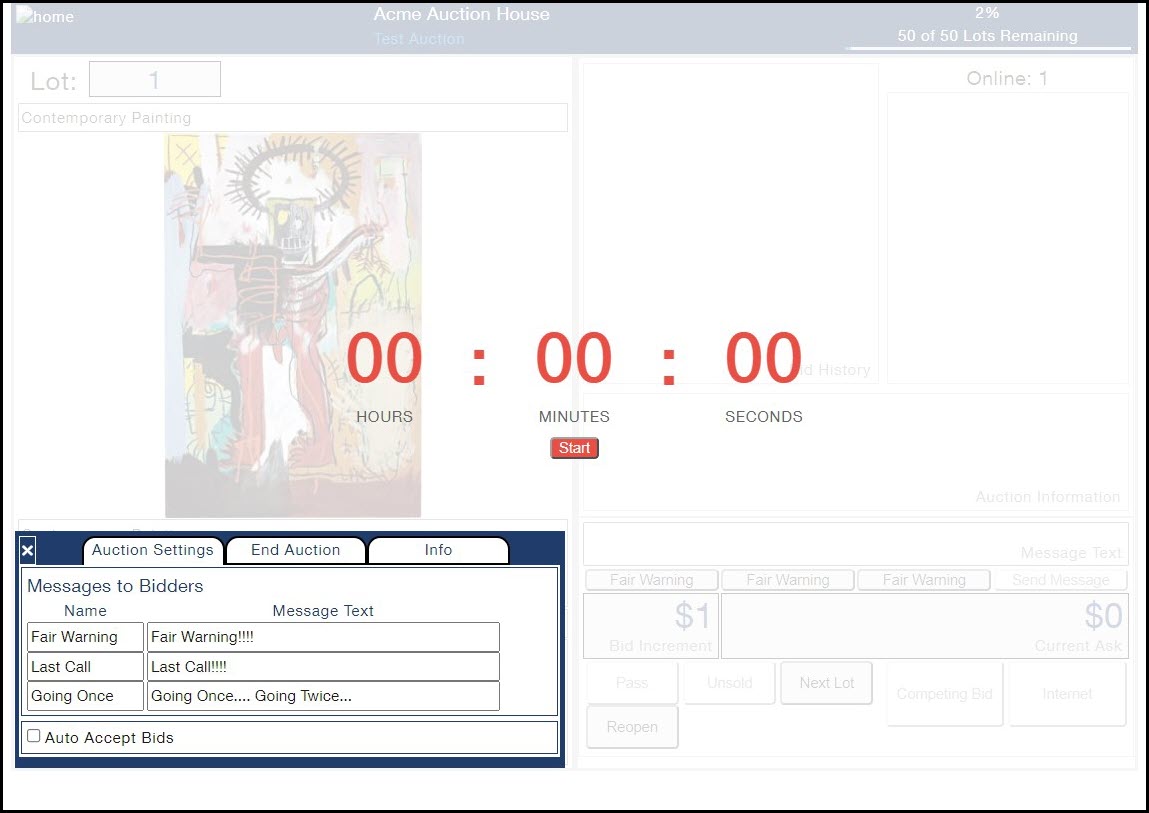This screenshot has height=813, width=1149.
Task: Click the painting lot image
Action: [x=292, y=325]
